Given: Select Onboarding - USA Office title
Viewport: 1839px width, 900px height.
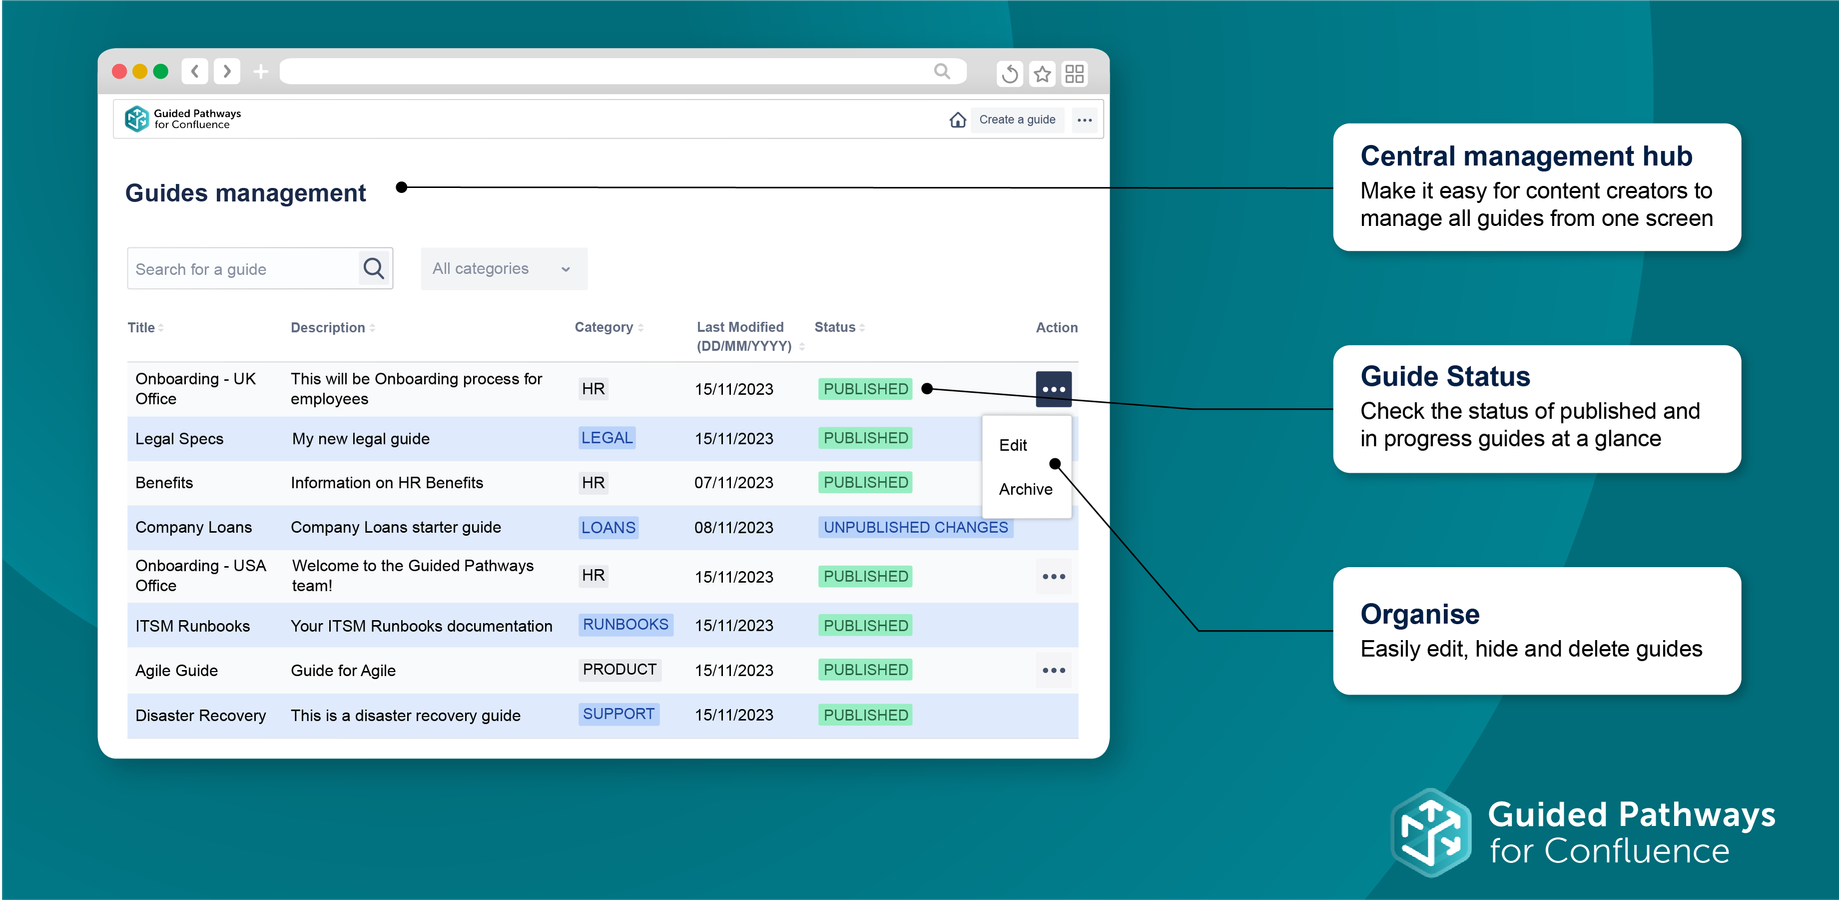Looking at the screenshot, I should click(200, 576).
